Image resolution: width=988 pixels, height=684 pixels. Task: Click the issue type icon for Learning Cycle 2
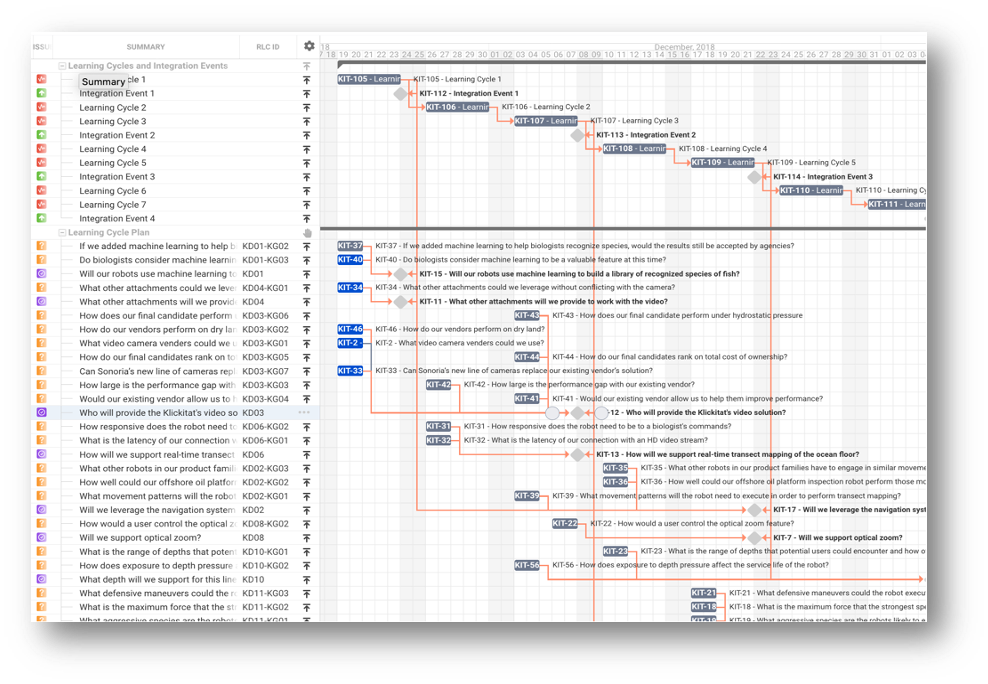coord(42,107)
